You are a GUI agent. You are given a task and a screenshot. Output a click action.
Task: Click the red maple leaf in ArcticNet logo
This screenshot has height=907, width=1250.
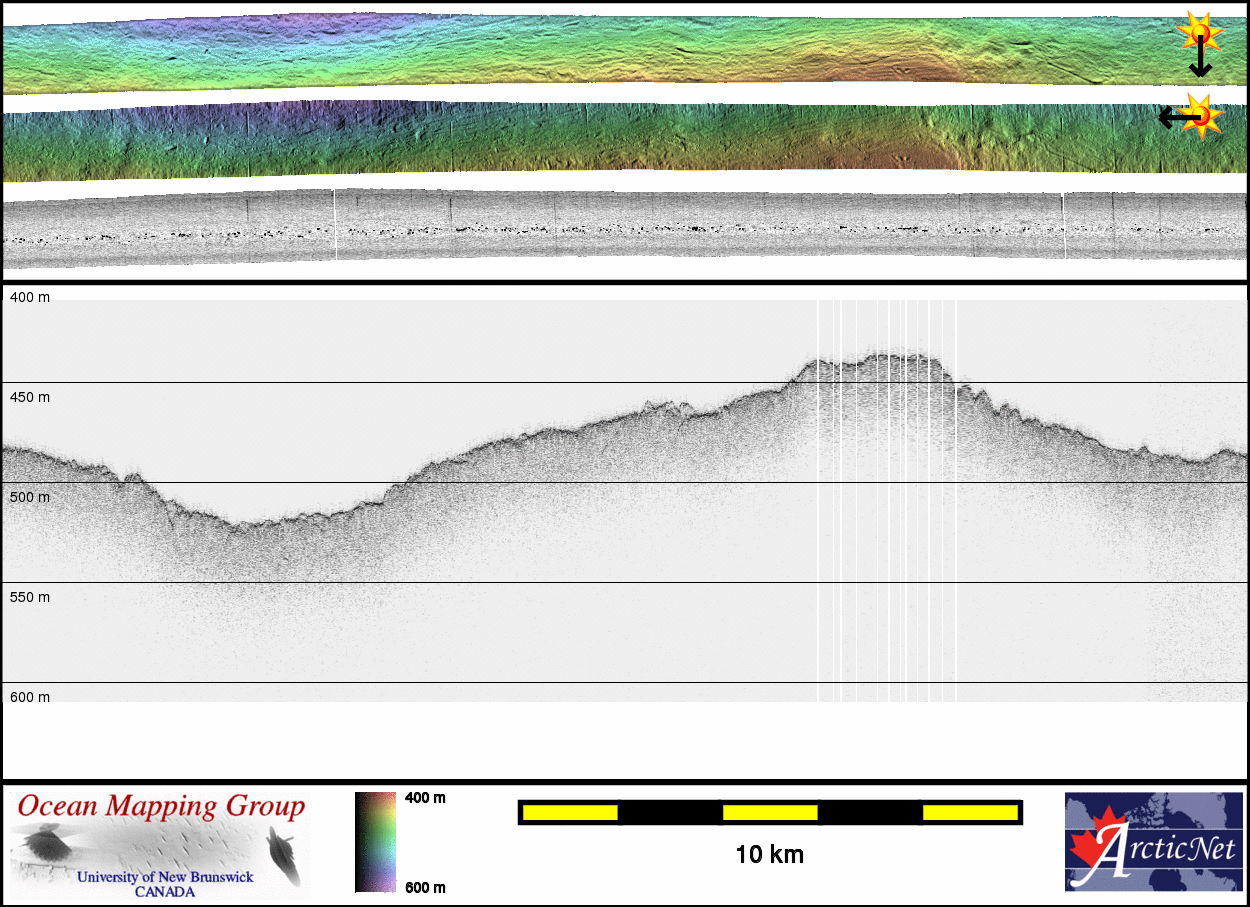pyautogui.click(x=1096, y=846)
